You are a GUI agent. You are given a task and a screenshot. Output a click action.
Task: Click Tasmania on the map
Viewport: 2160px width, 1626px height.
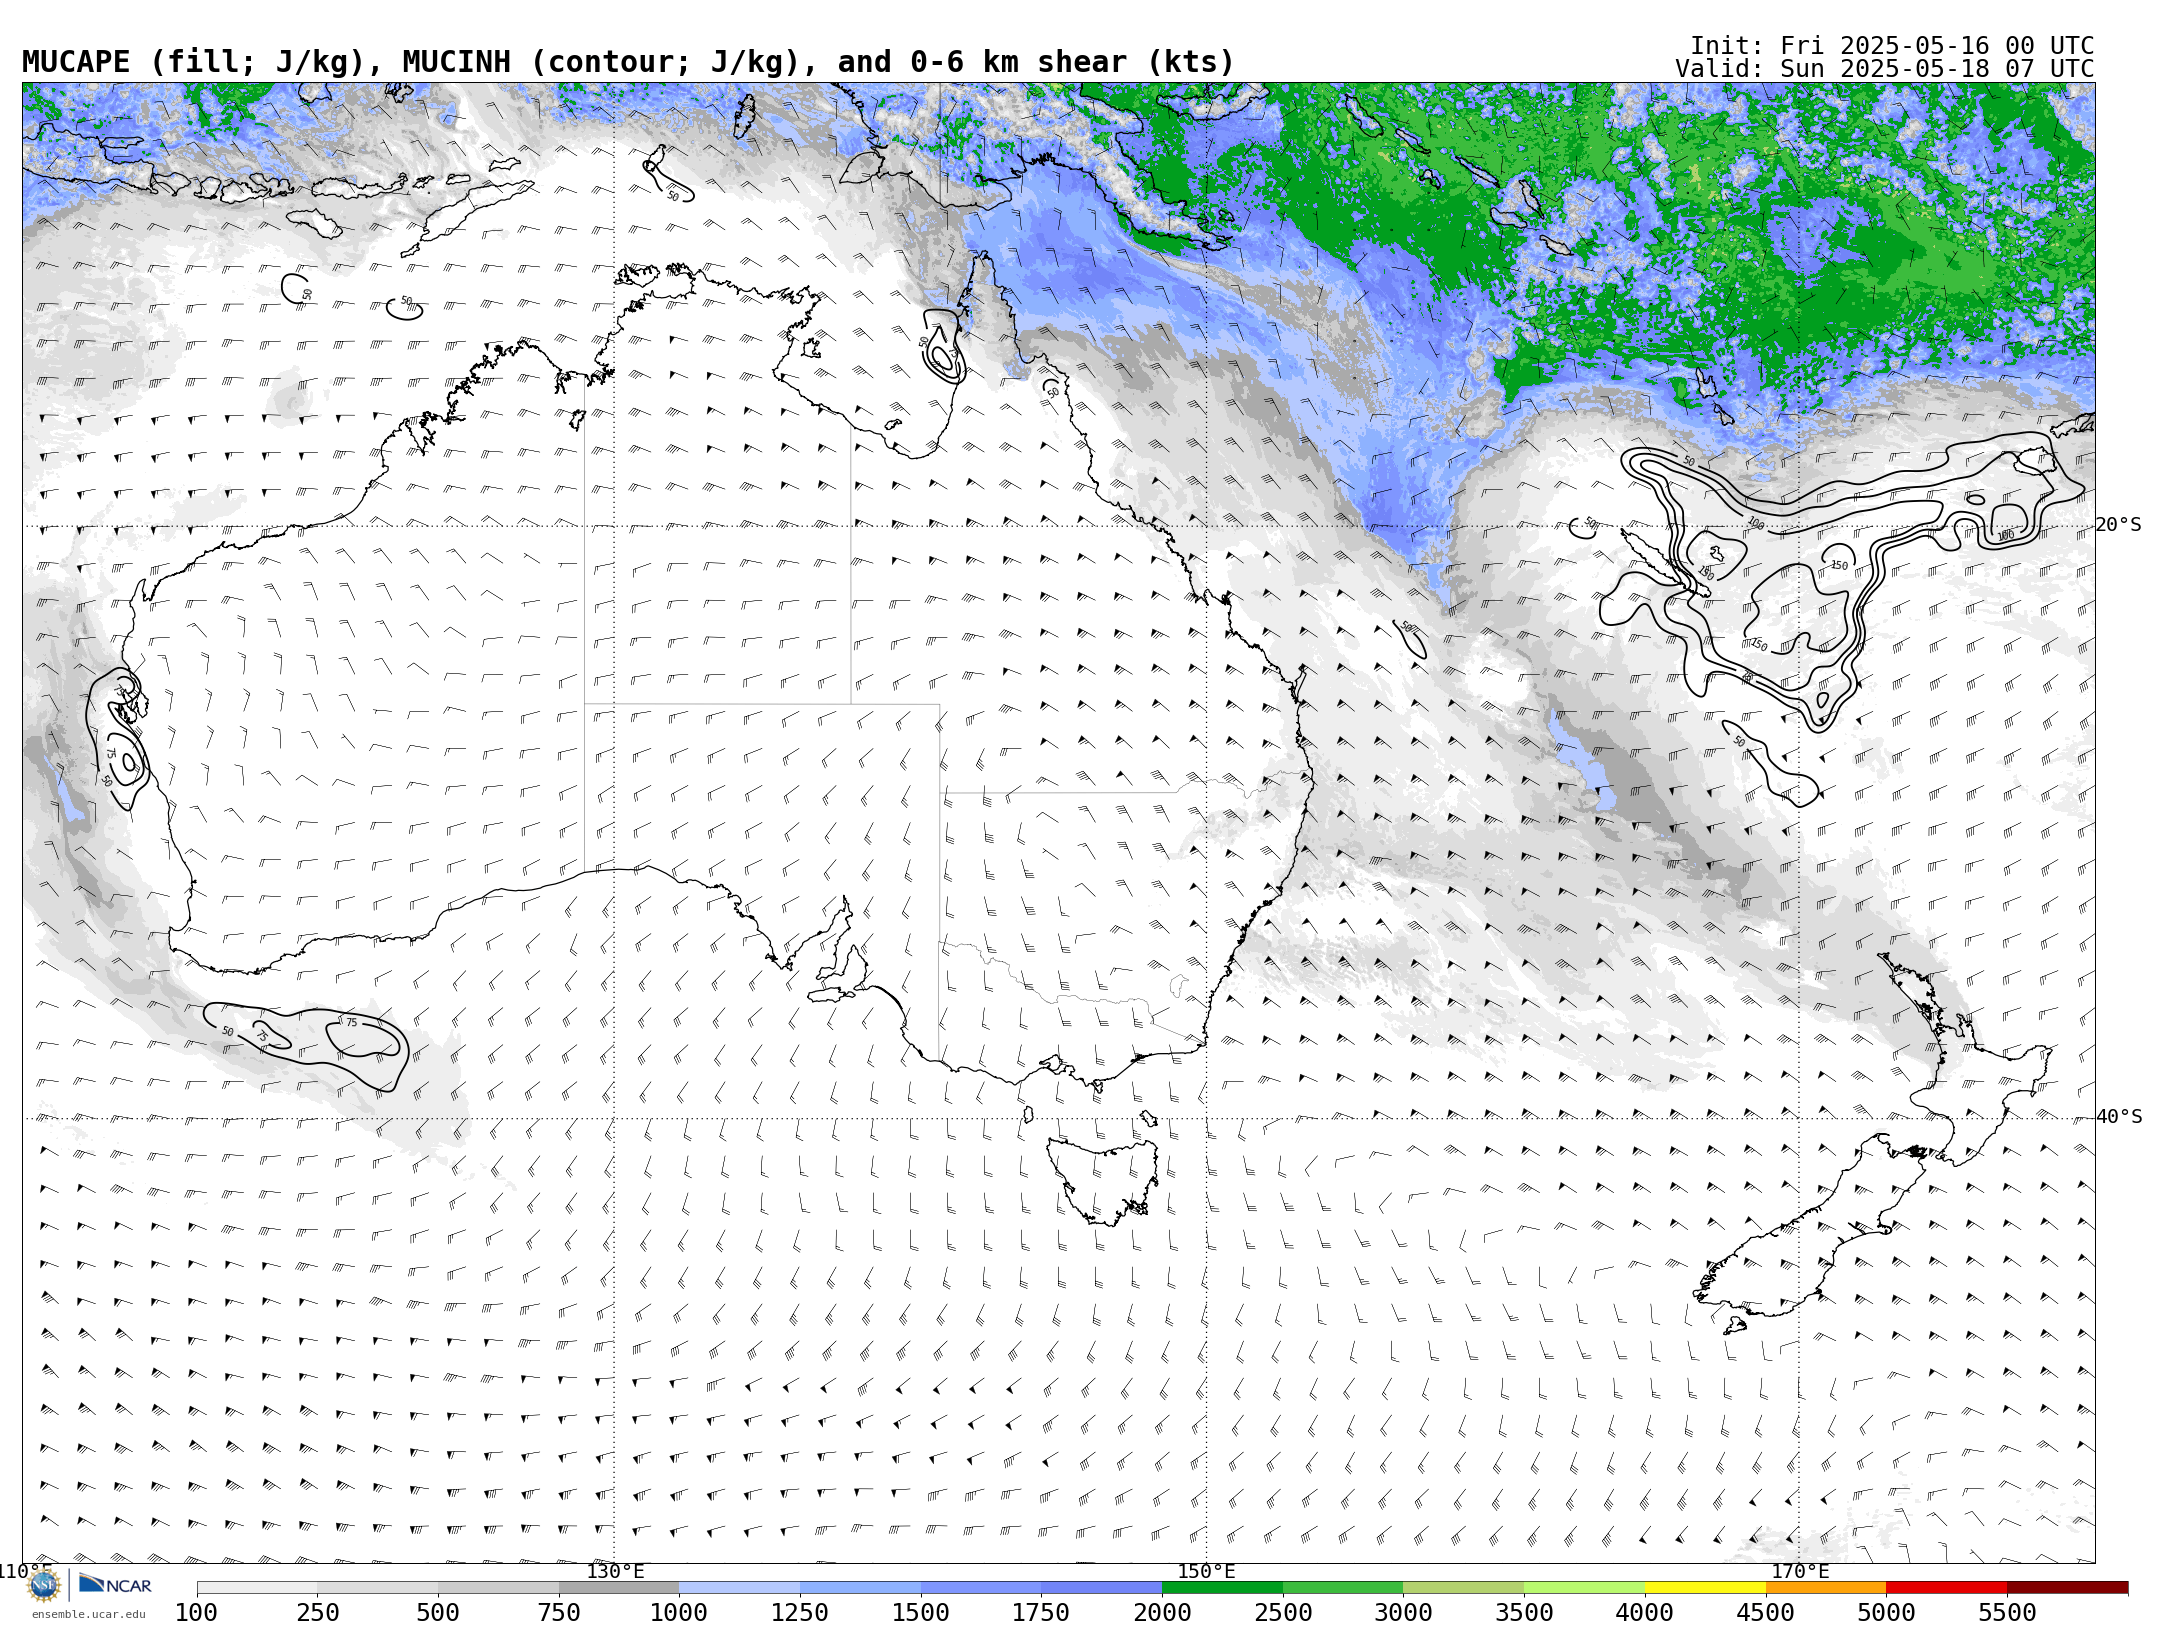(1103, 1180)
